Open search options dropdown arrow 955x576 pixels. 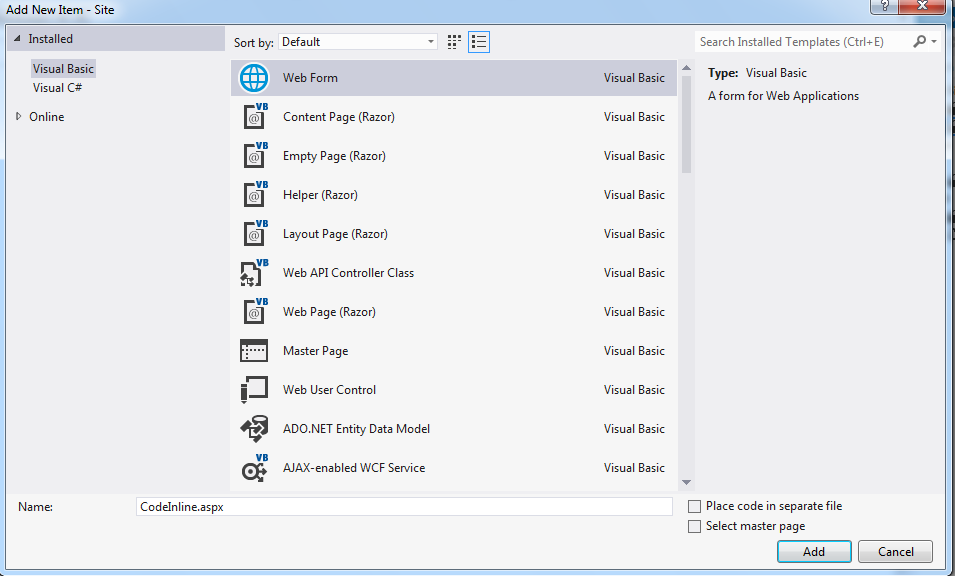tap(934, 41)
